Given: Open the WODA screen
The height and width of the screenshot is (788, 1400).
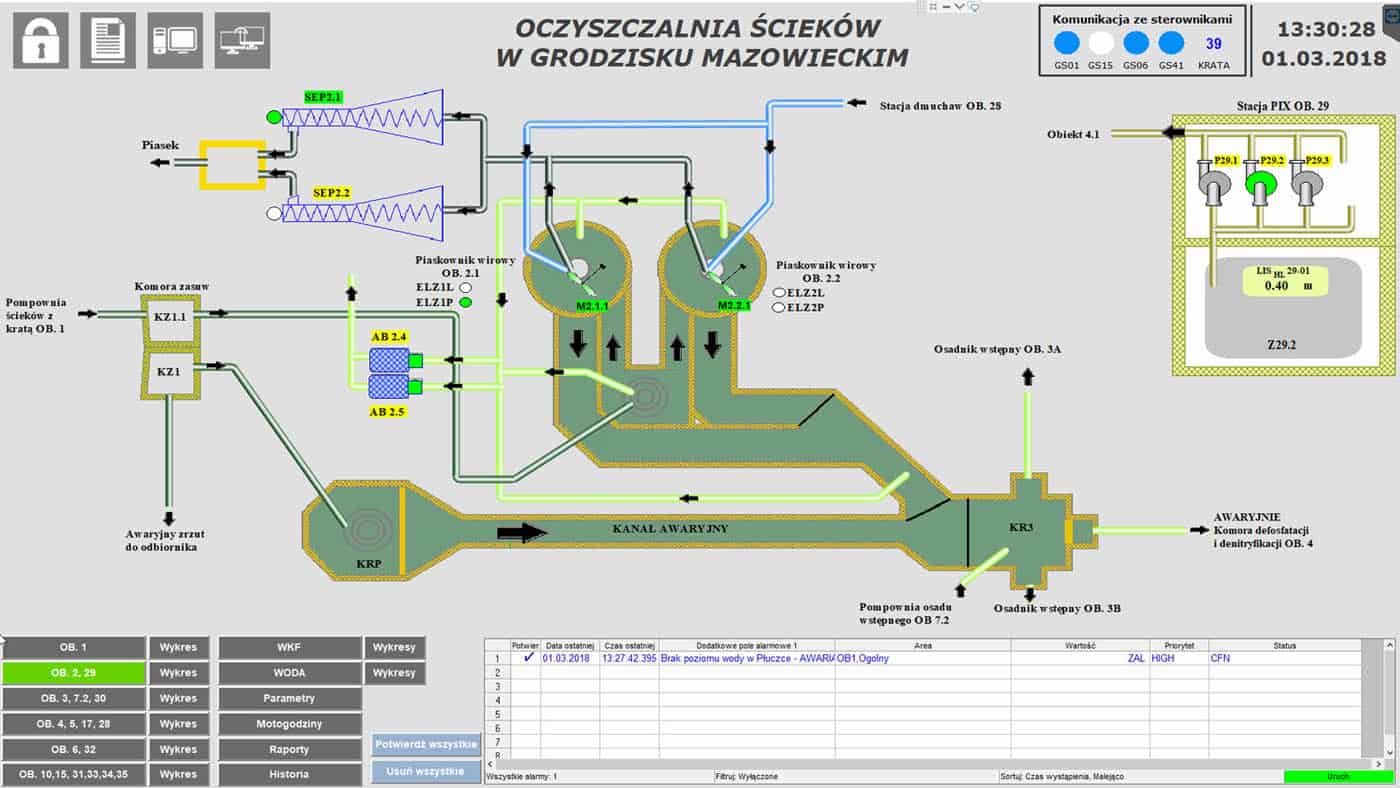Looking at the screenshot, I should click(290, 673).
